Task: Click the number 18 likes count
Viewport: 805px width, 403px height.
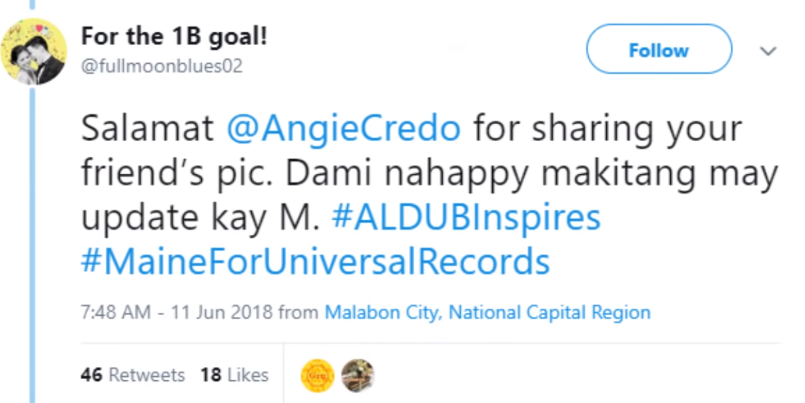Action: click(210, 375)
